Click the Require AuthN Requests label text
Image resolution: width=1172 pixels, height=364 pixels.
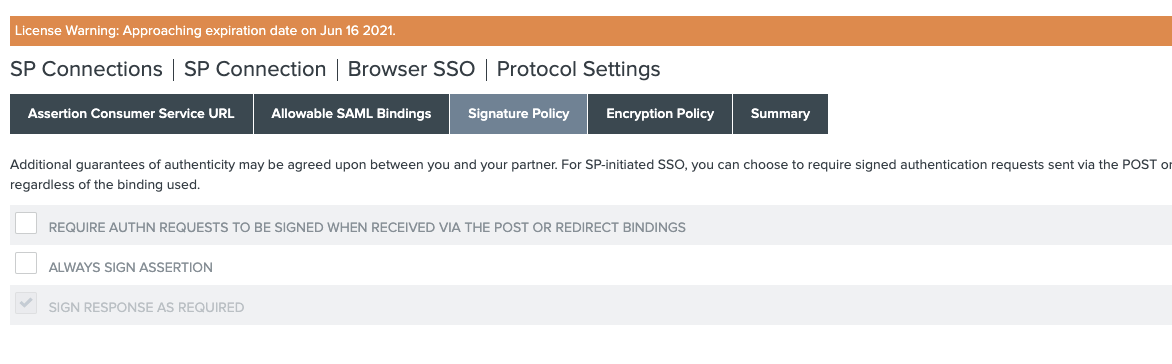367,227
